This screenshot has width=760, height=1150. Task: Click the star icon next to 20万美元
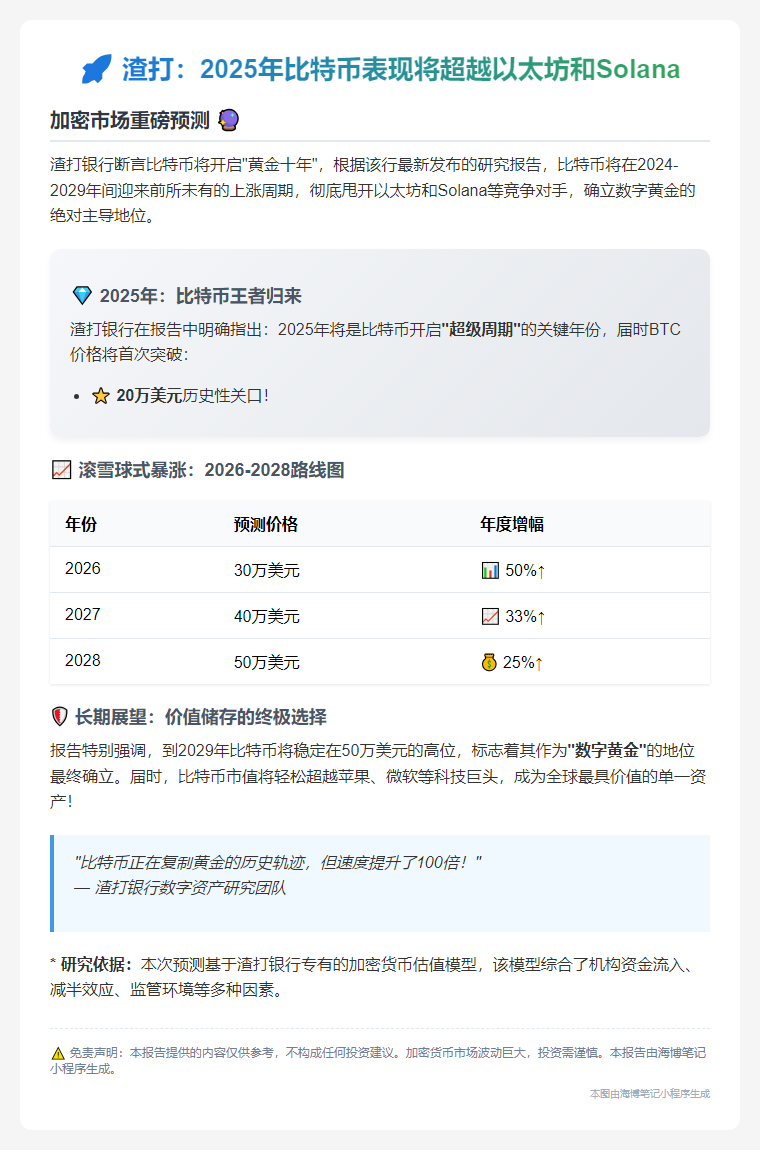(x=100, y=396)
